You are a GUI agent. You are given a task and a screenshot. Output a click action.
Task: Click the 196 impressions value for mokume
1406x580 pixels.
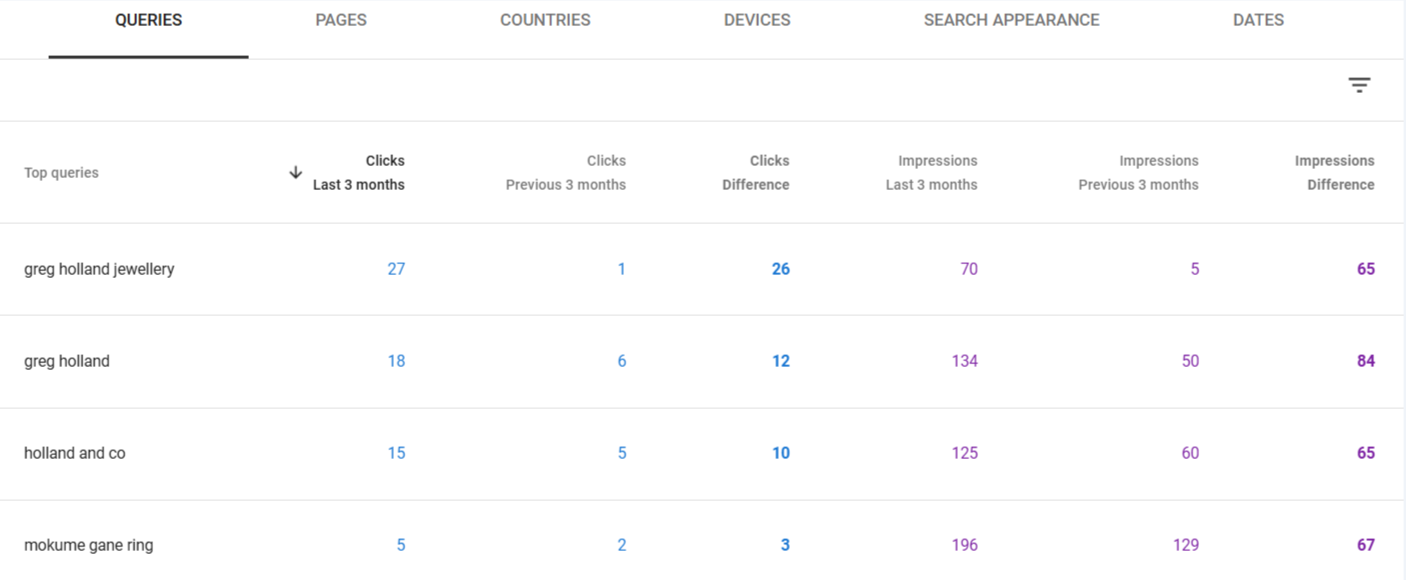[x=965, y=545]
